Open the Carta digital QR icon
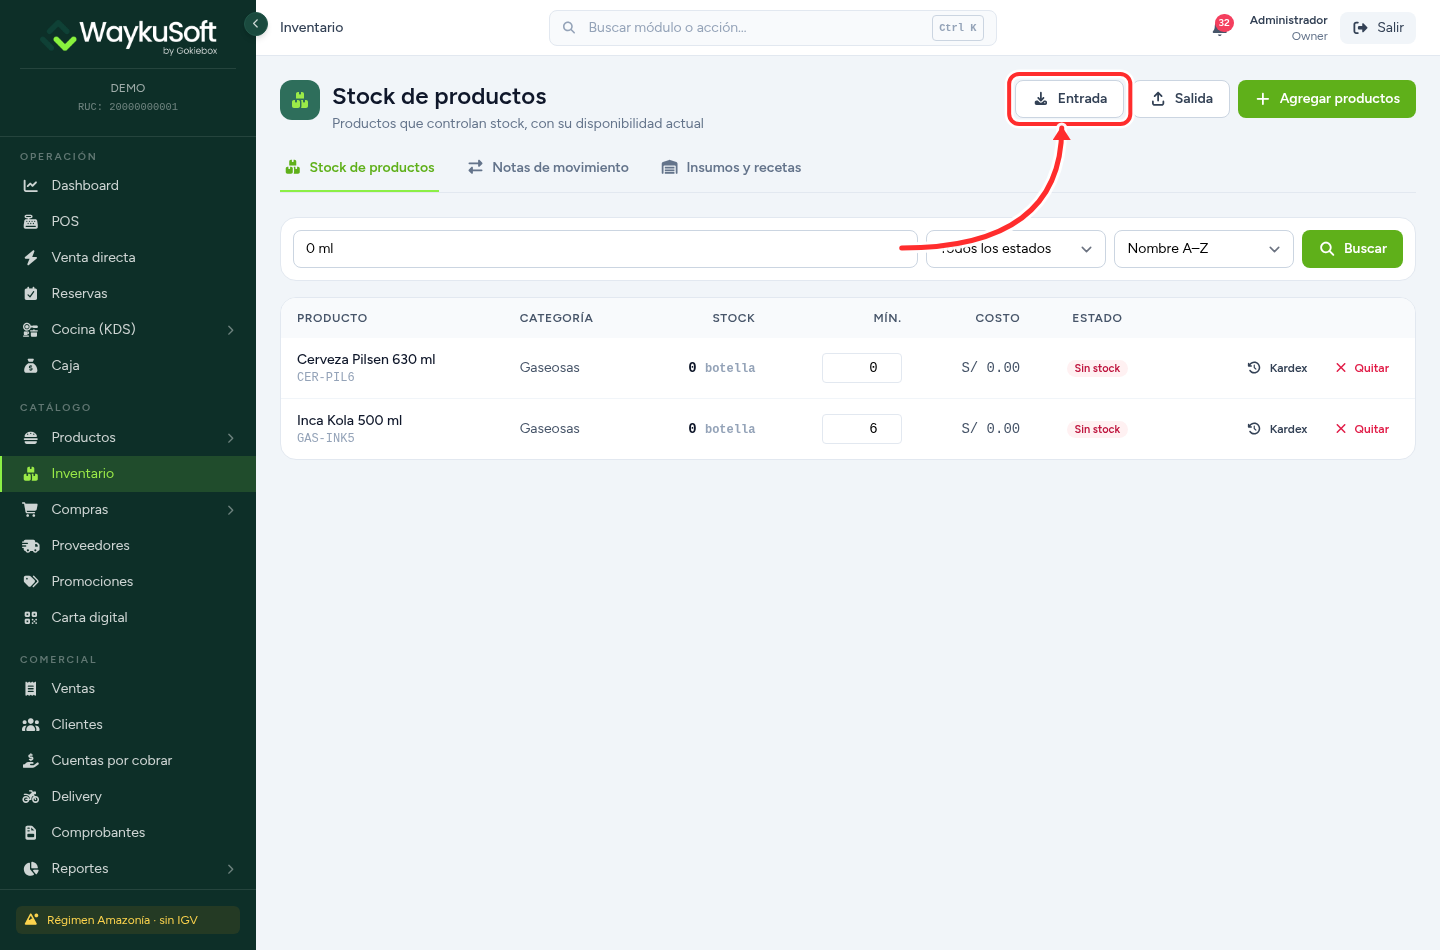 (x=31, y=617)
